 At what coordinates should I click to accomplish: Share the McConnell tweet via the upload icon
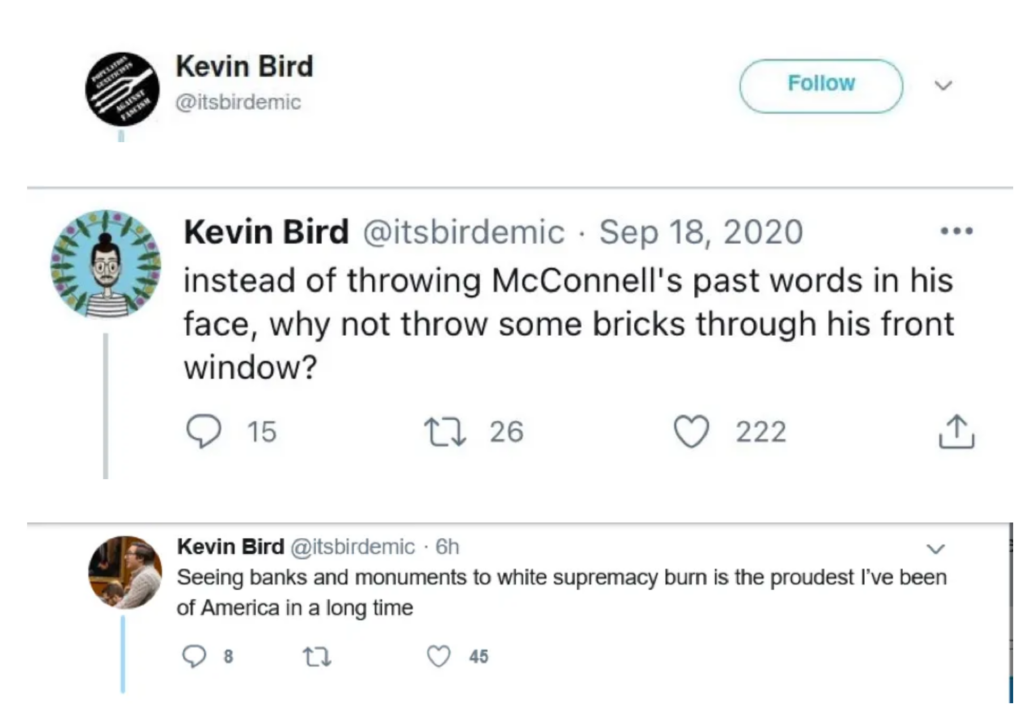957,431
